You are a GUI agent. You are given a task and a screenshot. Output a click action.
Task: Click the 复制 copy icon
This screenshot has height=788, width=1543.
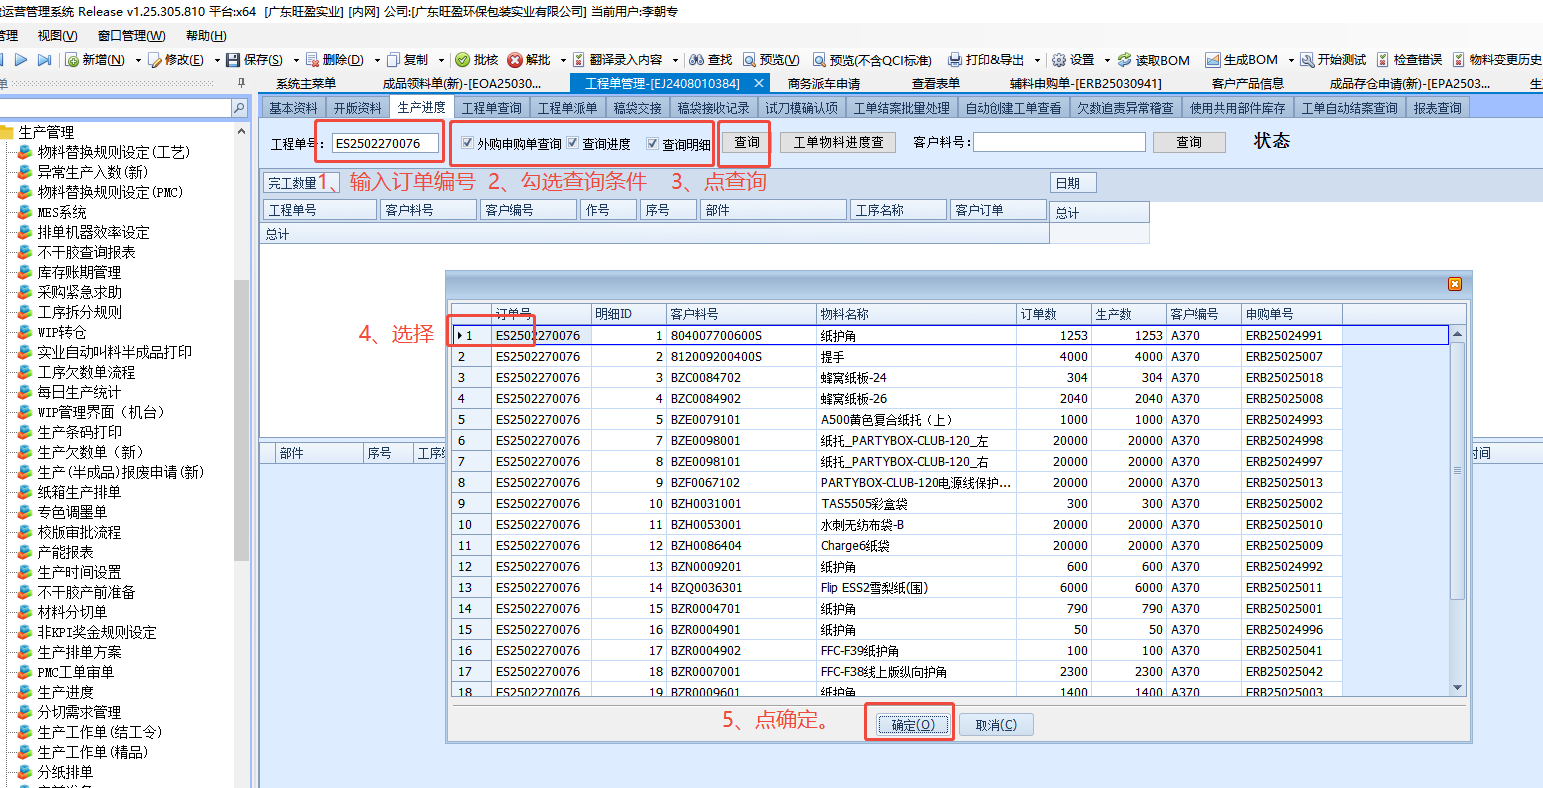tap(393, 60)
